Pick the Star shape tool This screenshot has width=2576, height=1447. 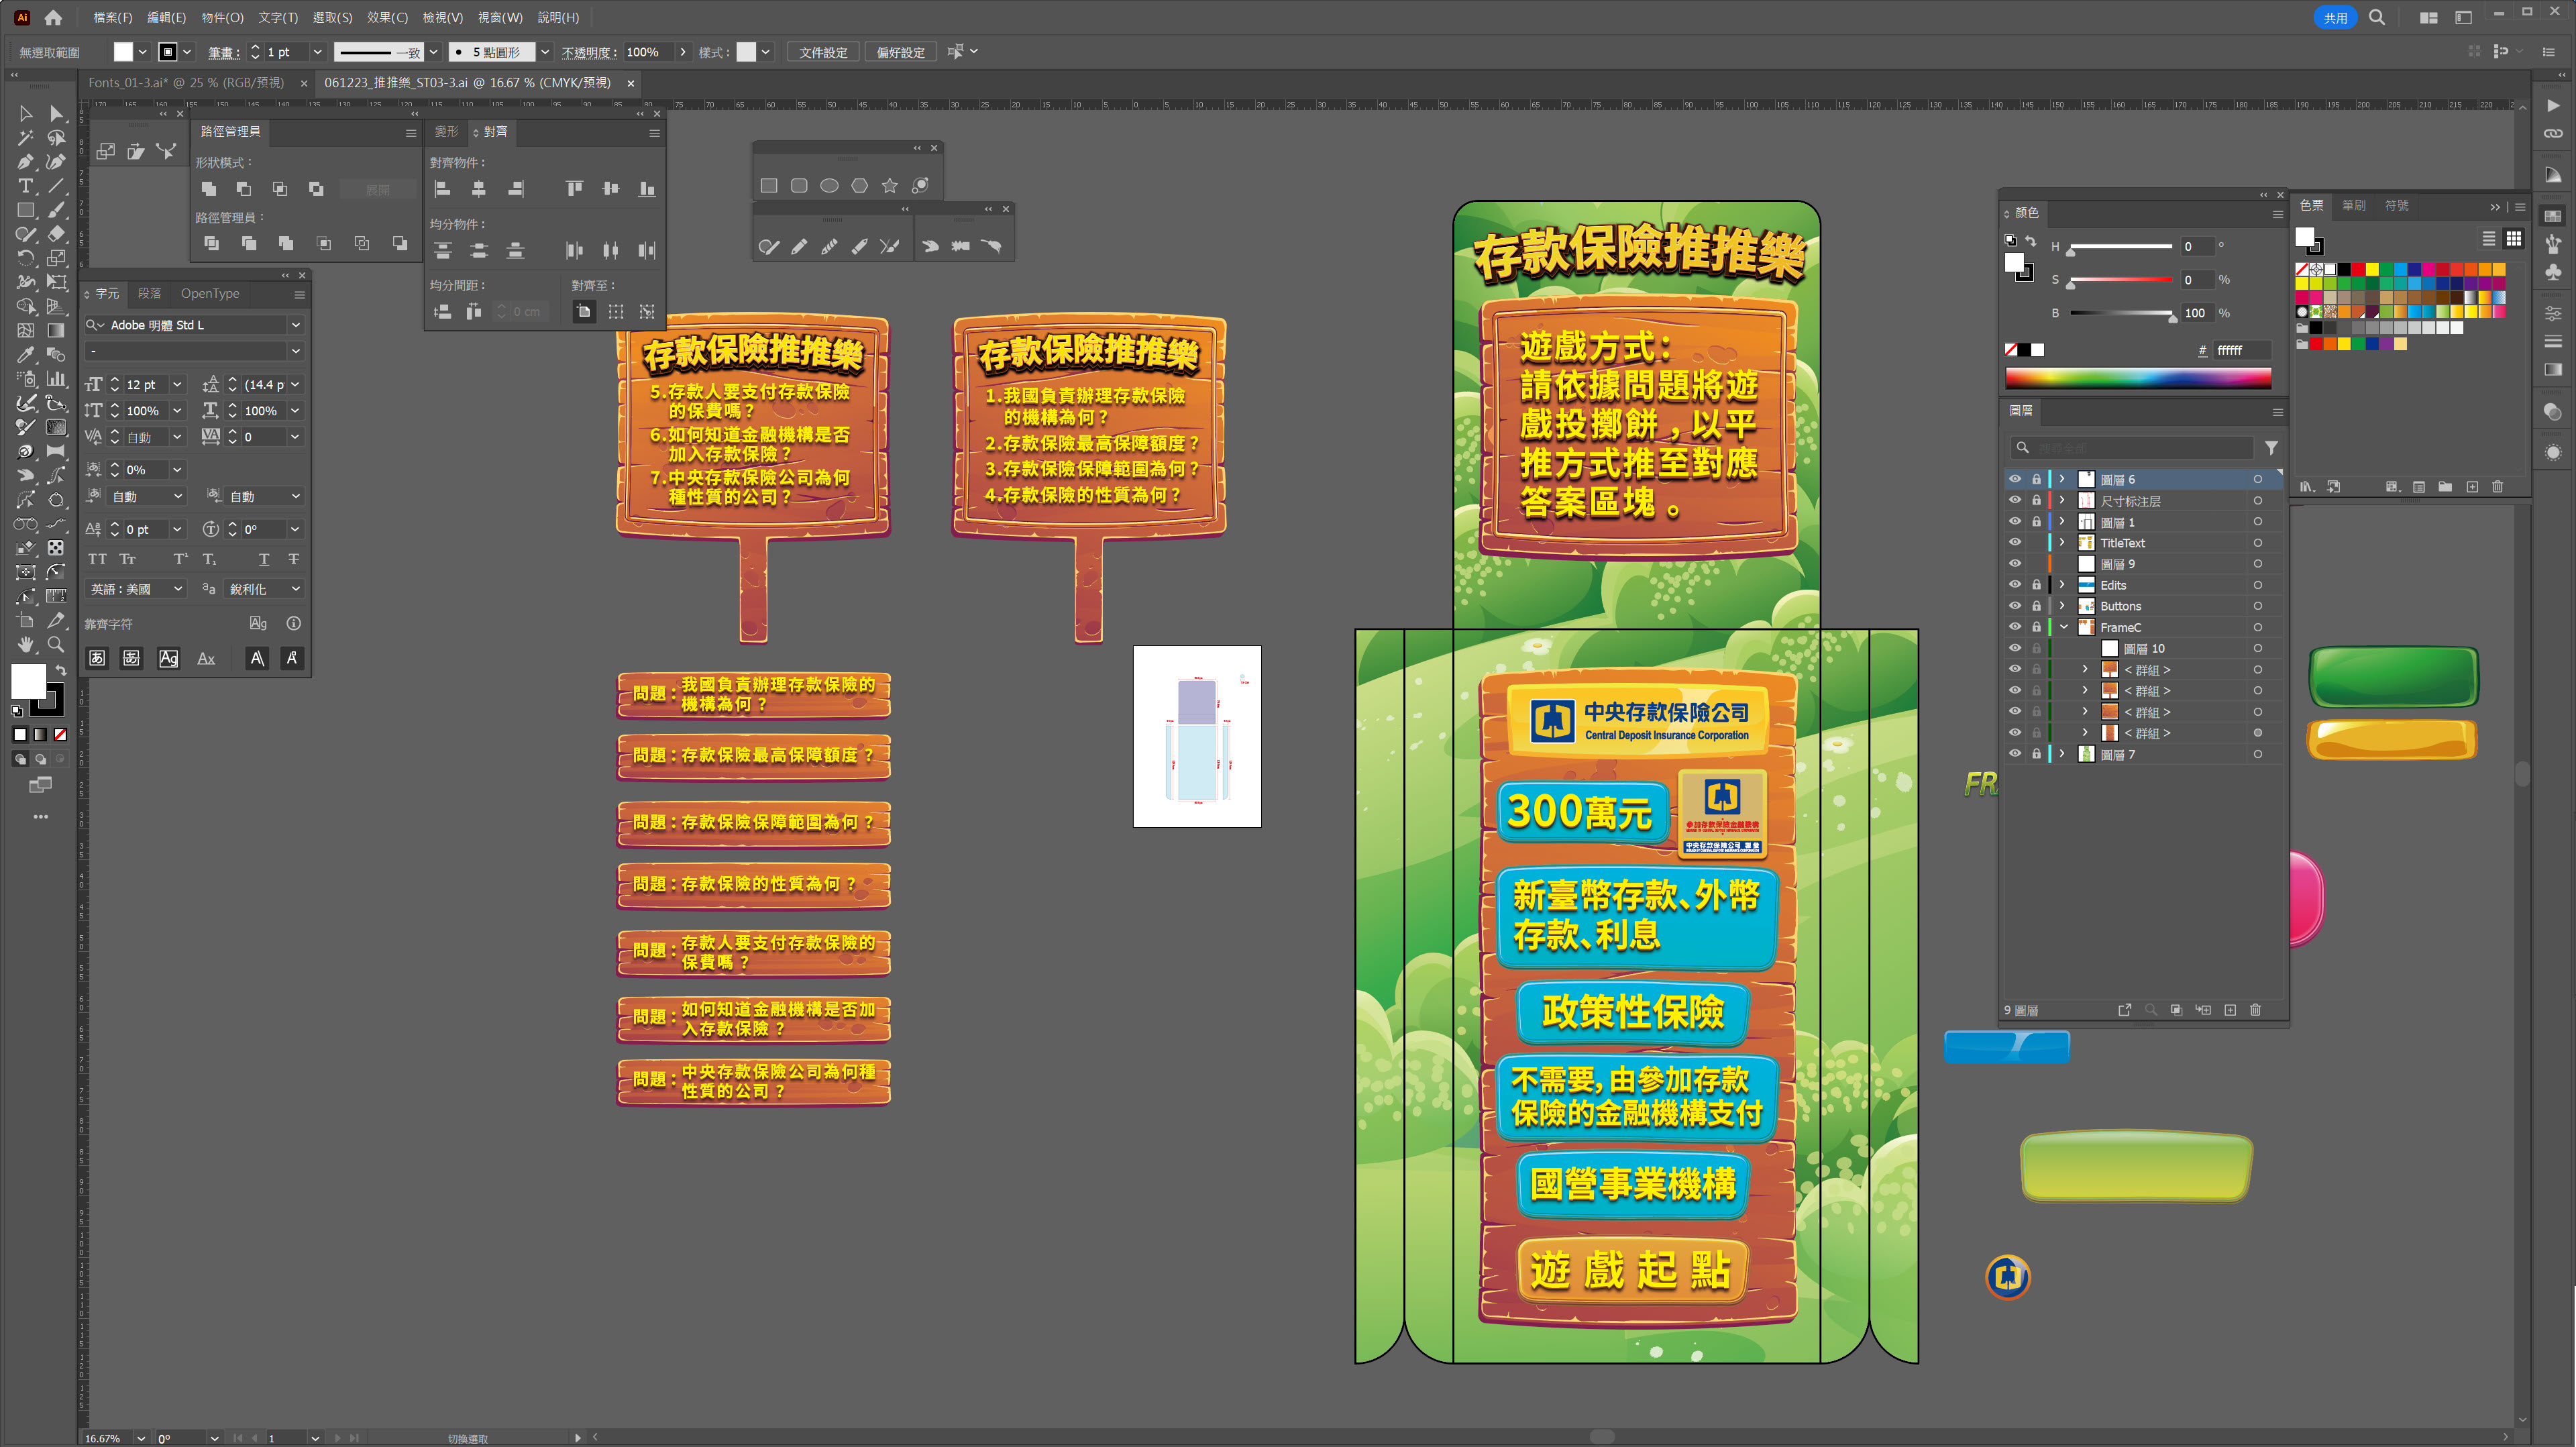(x=889, y=185)
